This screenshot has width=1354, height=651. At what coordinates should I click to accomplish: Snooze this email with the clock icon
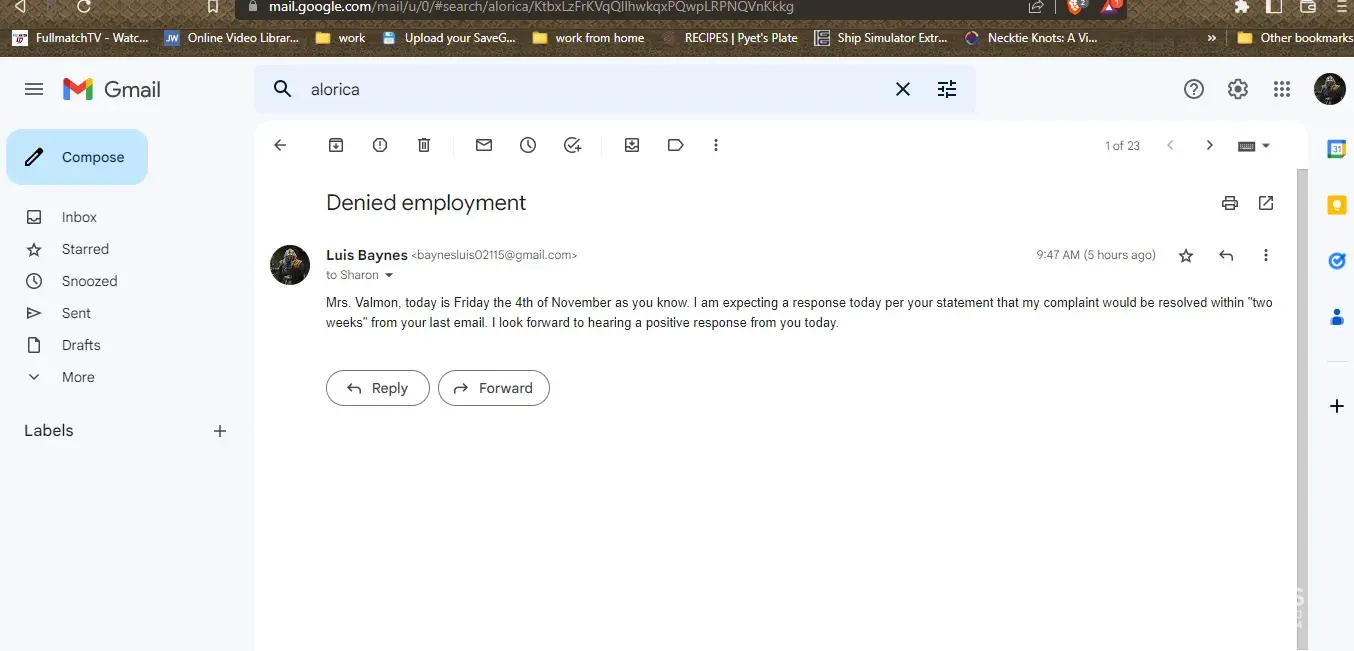click(528, 145)
